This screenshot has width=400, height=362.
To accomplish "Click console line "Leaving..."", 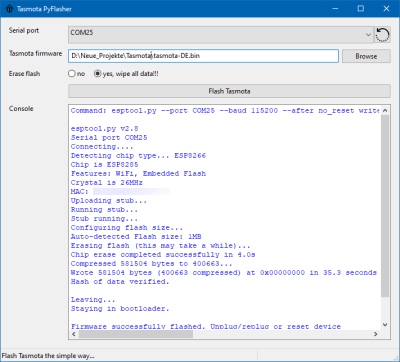I will (93, 300).
